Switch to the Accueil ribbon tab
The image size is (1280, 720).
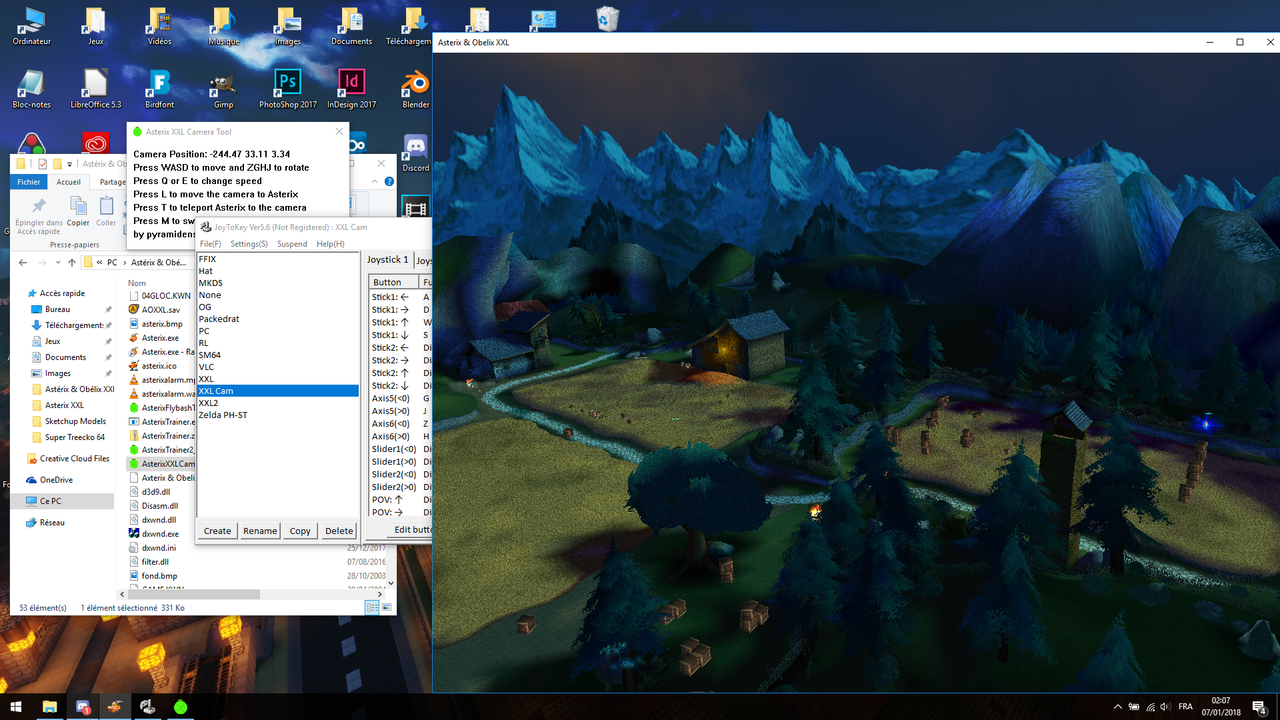[x=69, y=182]
